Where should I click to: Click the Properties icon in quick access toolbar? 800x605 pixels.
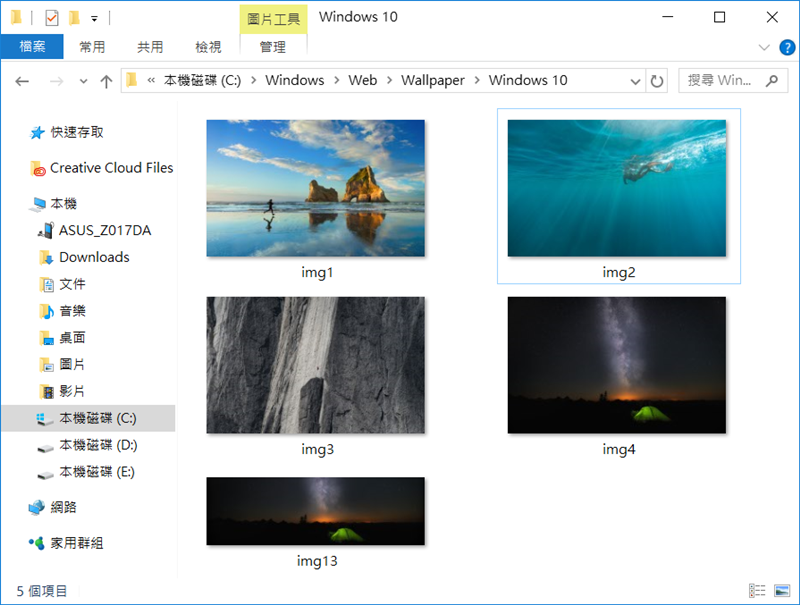point(53,18)
